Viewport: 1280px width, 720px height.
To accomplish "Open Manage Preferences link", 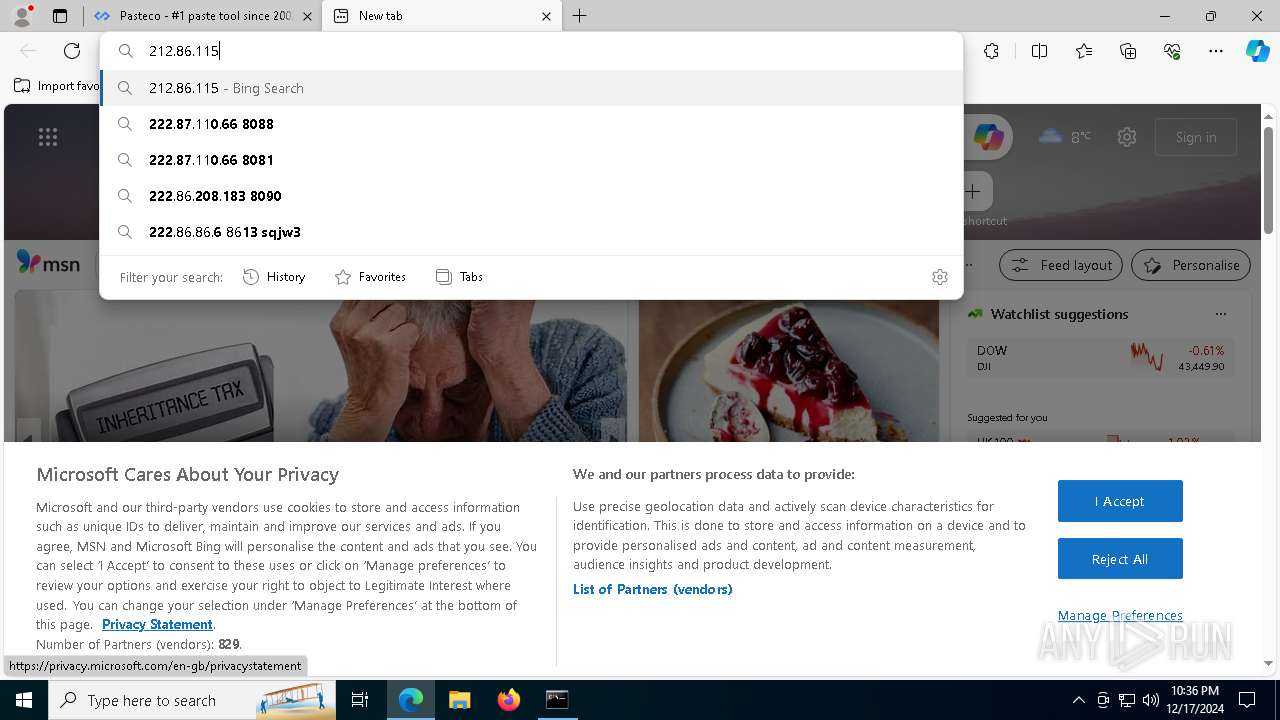I will (x=1120, y=615).
